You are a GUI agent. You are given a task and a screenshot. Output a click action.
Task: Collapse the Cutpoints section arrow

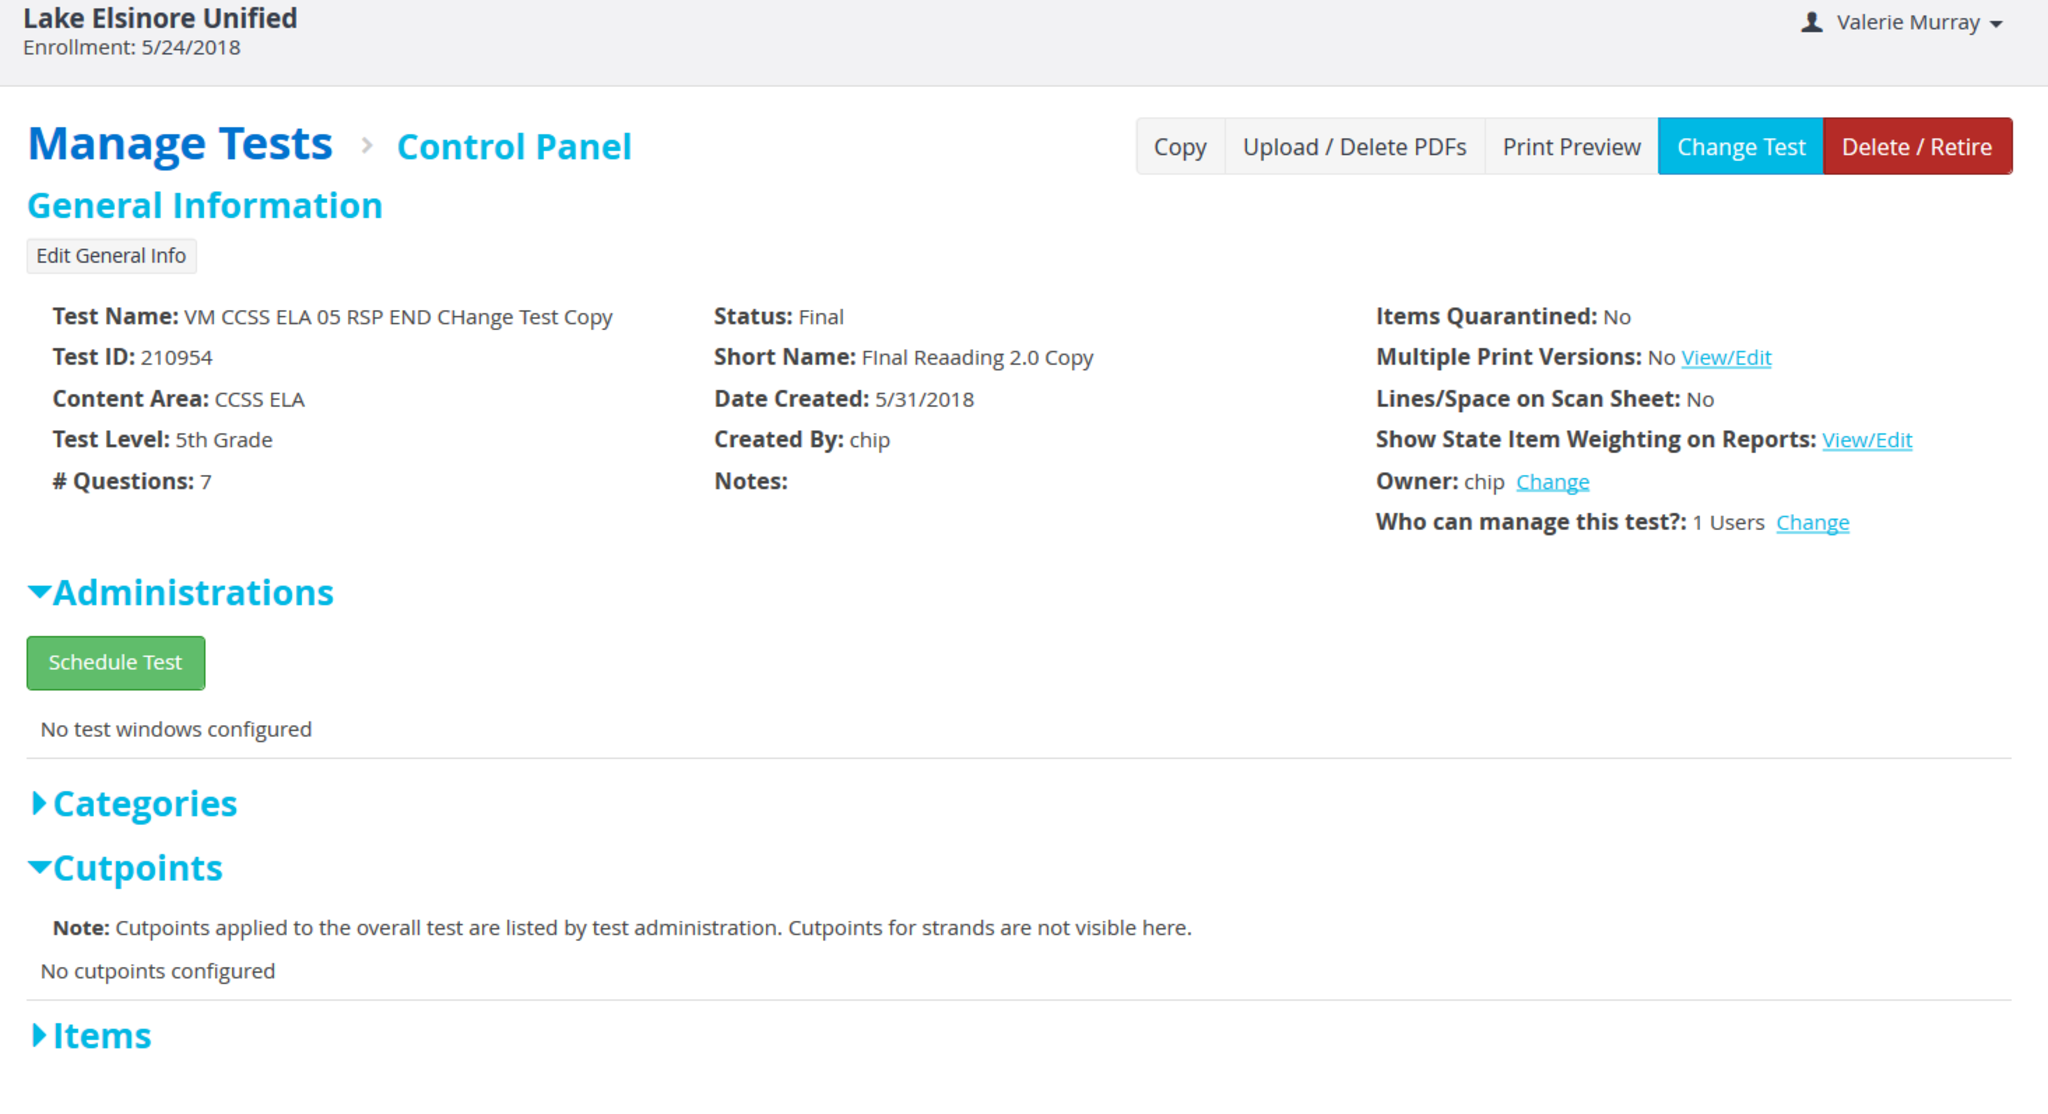pyautogui.click(x=39, y=867)
